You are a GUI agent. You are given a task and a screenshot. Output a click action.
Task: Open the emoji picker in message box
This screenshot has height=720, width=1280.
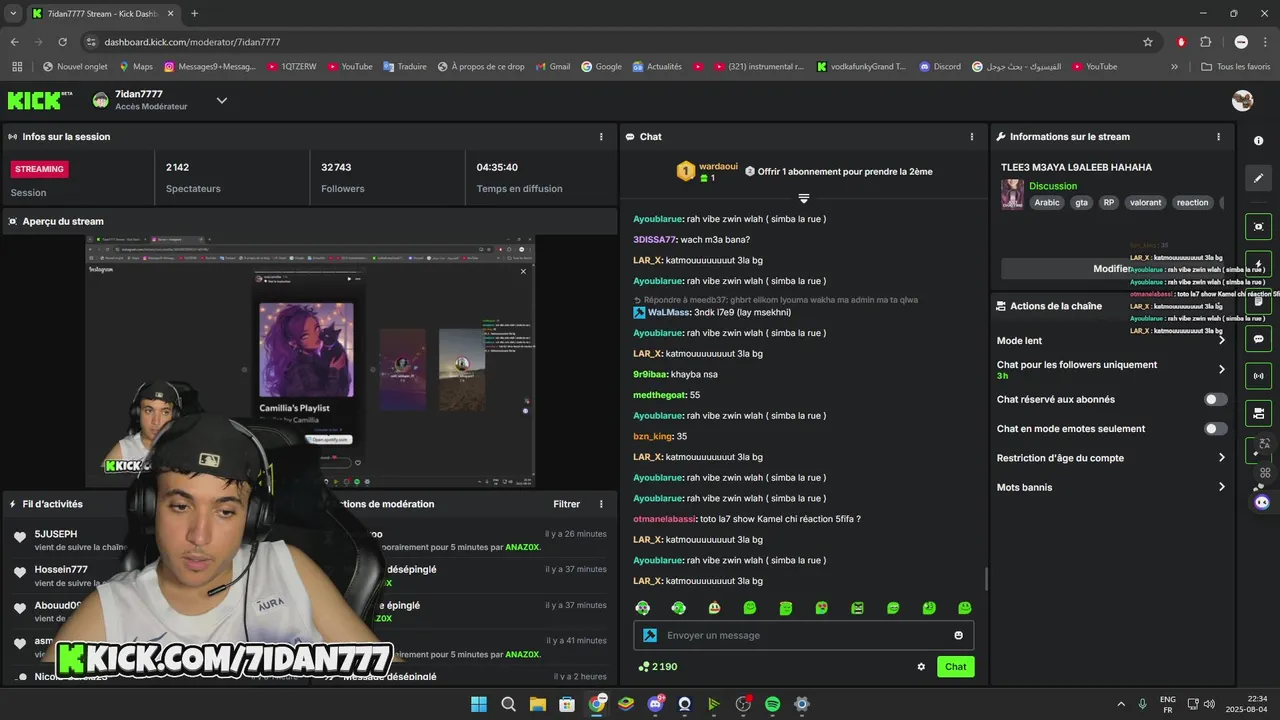(958, 635)
